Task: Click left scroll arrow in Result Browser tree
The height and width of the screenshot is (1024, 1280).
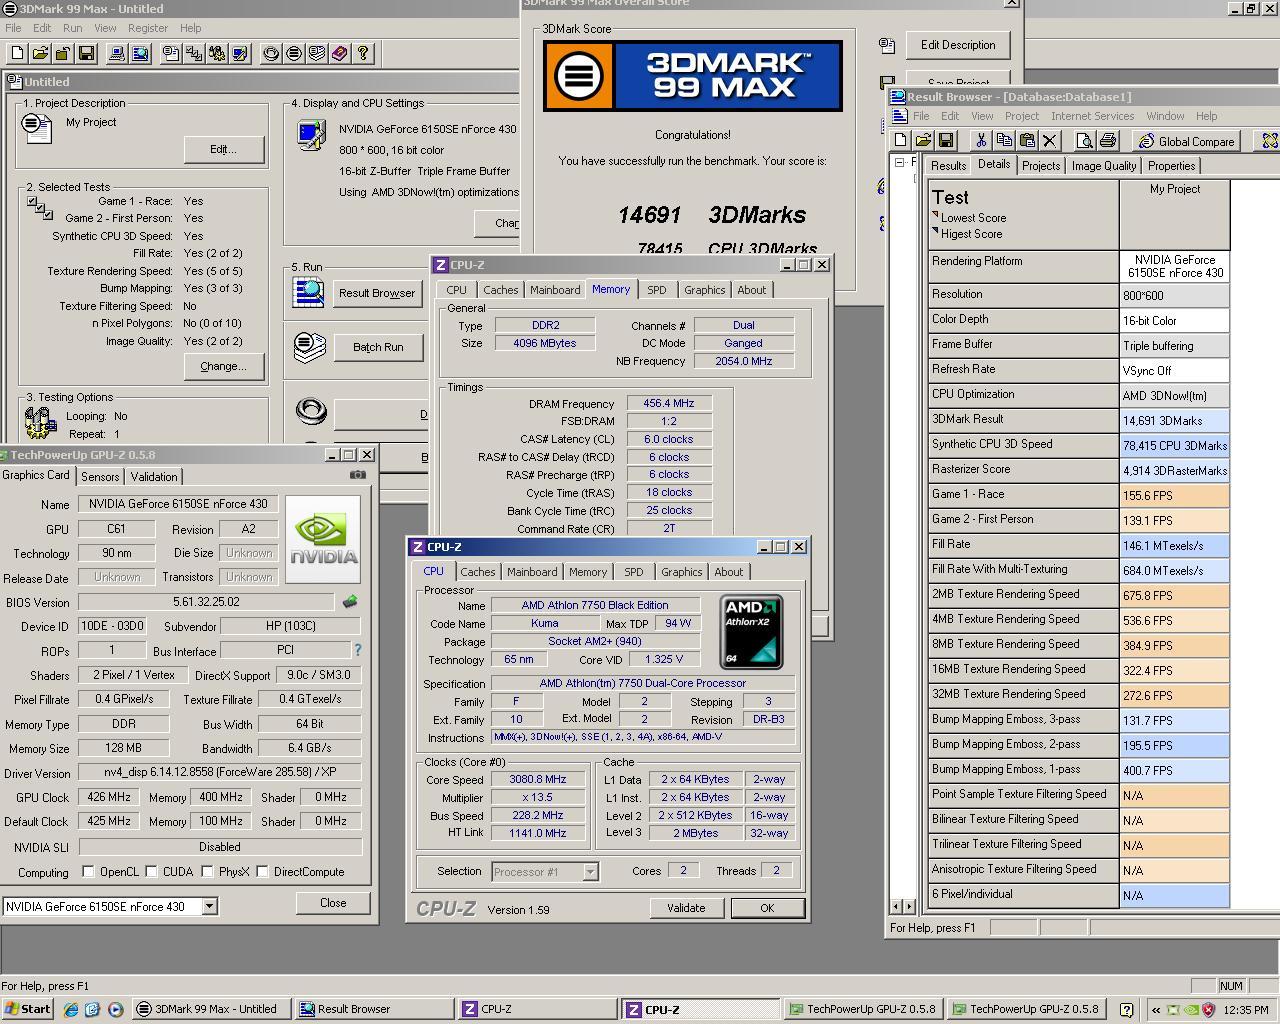Action: click(896, 906)
